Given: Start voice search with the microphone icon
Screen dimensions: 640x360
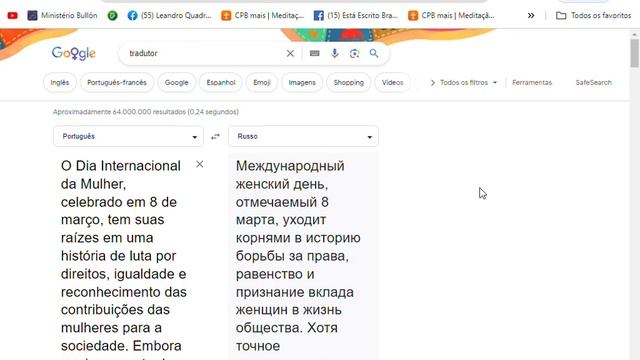Looking at the screenshot, I should pyautogui.click(x=334, y=53).
